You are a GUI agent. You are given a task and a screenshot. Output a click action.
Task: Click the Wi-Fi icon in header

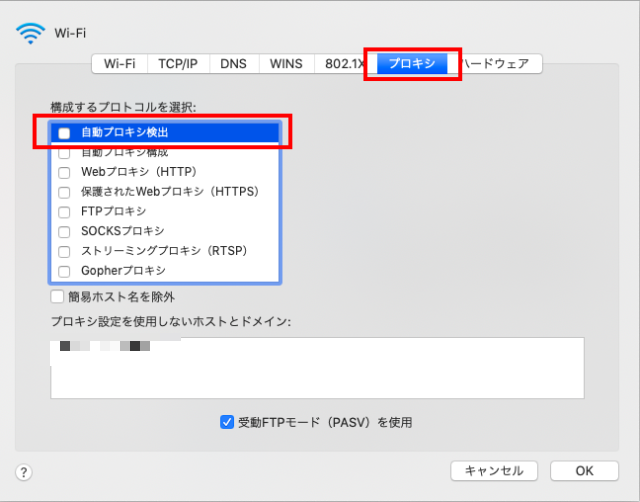pyautogui.click(x=31, y=32)
